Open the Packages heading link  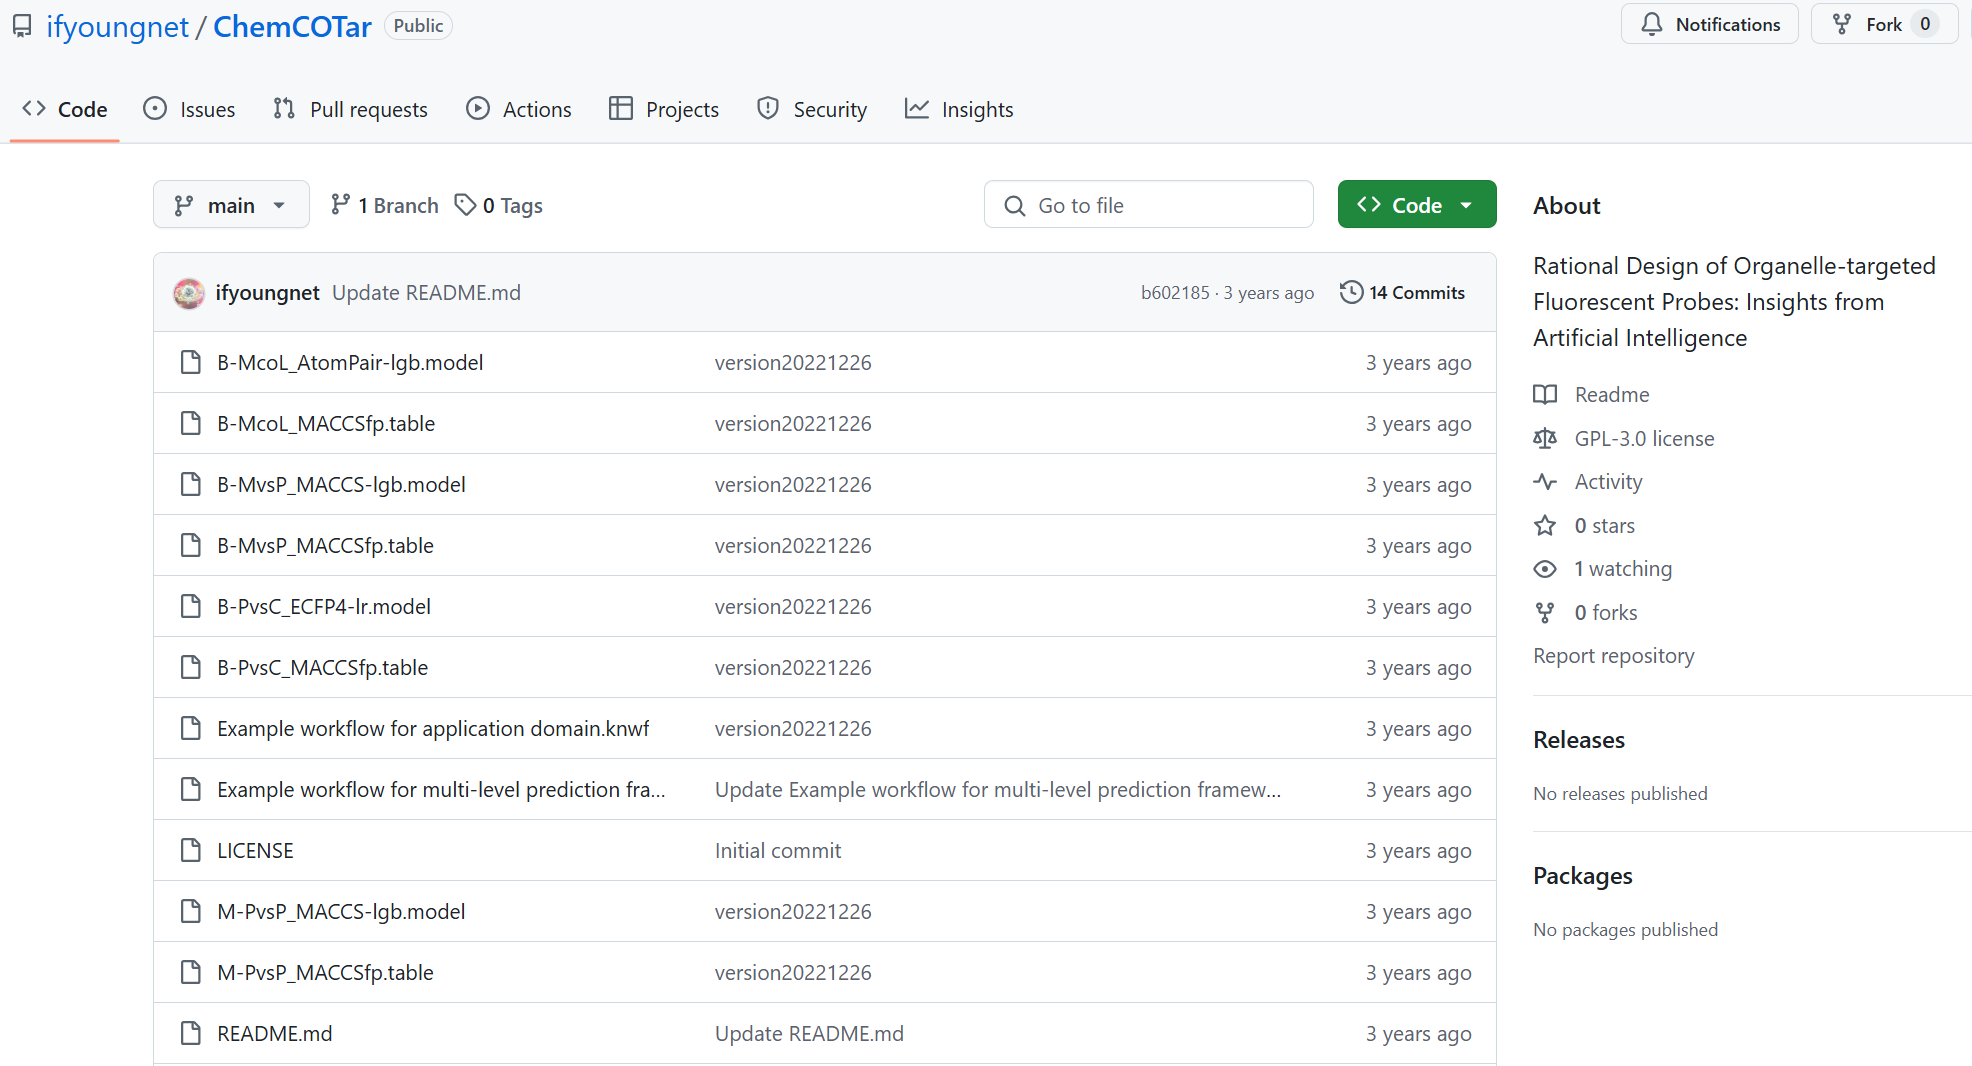coord(1582,875)
